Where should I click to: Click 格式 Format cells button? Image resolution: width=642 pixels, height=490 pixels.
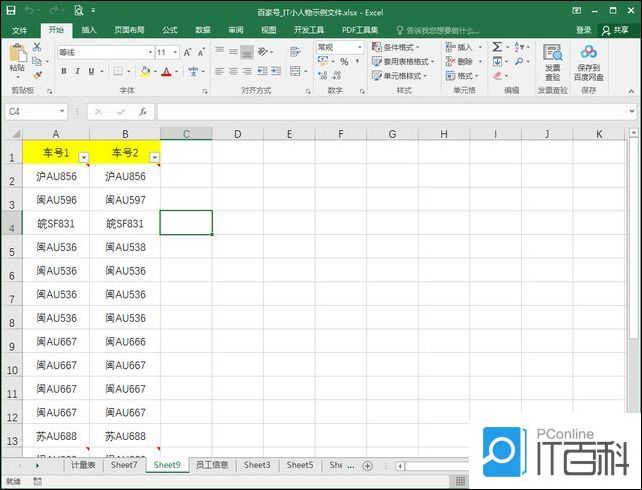[462, 76]
